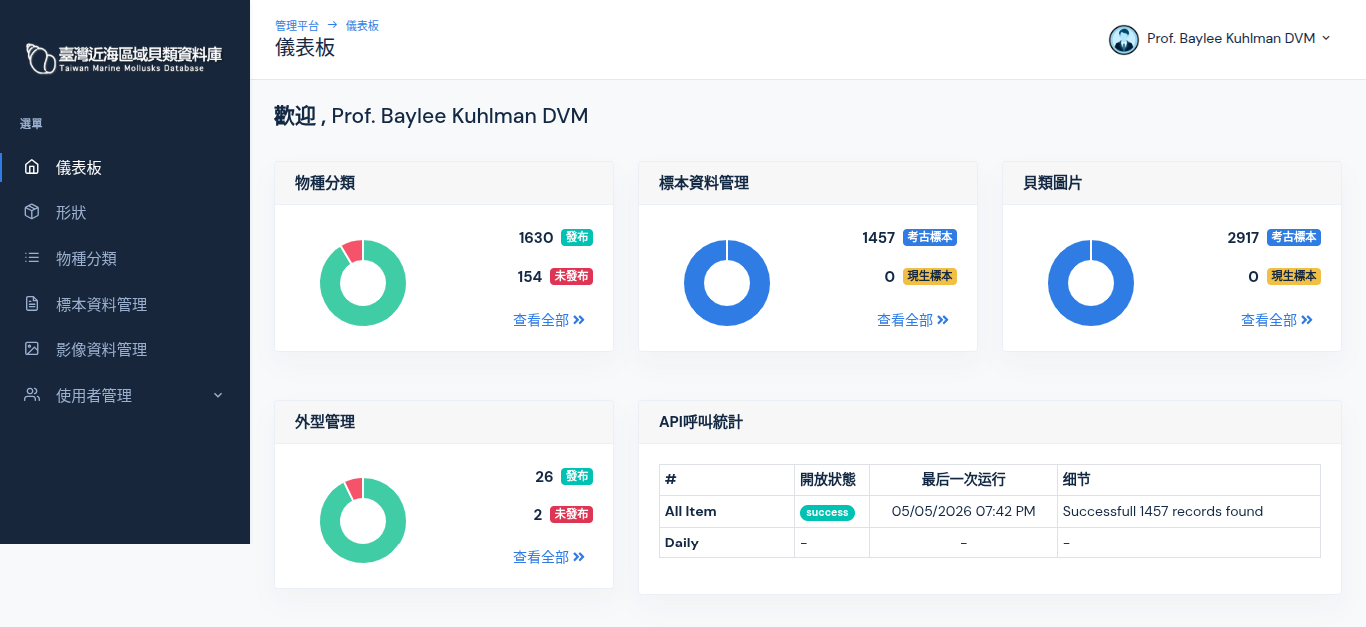The height and width of the screenshot is (627, 1366).
Task: Click the 05/05/2026 07:42 PM timestamp
Action: point(963,511)
